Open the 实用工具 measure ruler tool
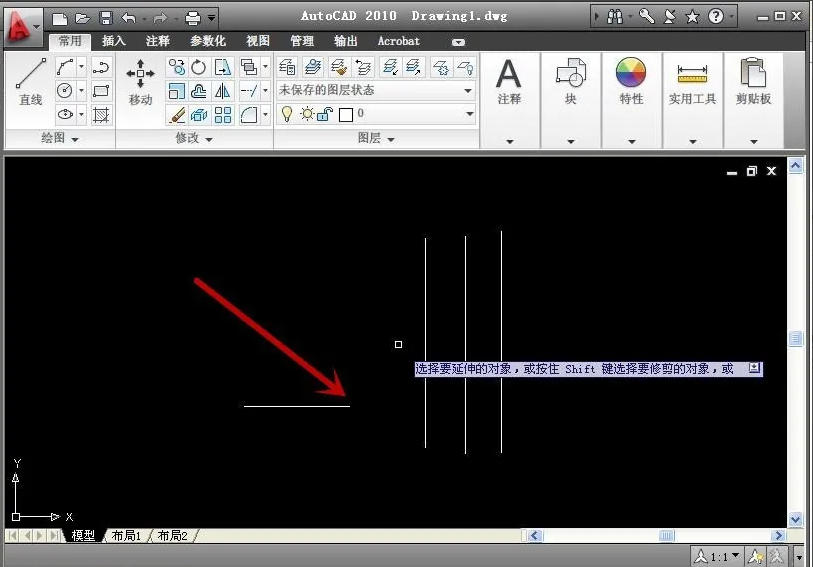813x567 pixels. (x=692, y=75)
